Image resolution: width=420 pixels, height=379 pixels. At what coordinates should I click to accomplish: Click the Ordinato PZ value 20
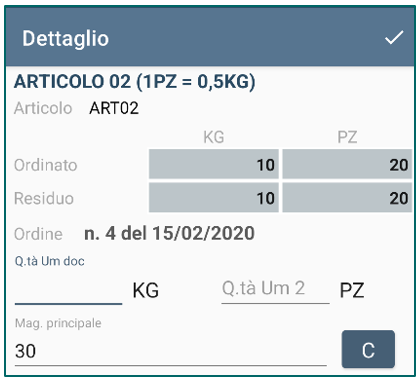coord(347,164)
